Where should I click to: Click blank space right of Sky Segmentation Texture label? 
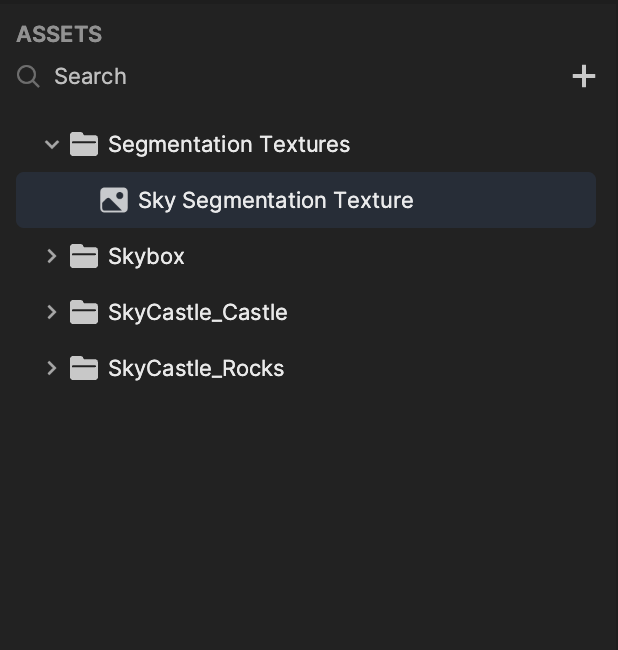(x=504, y=200)
